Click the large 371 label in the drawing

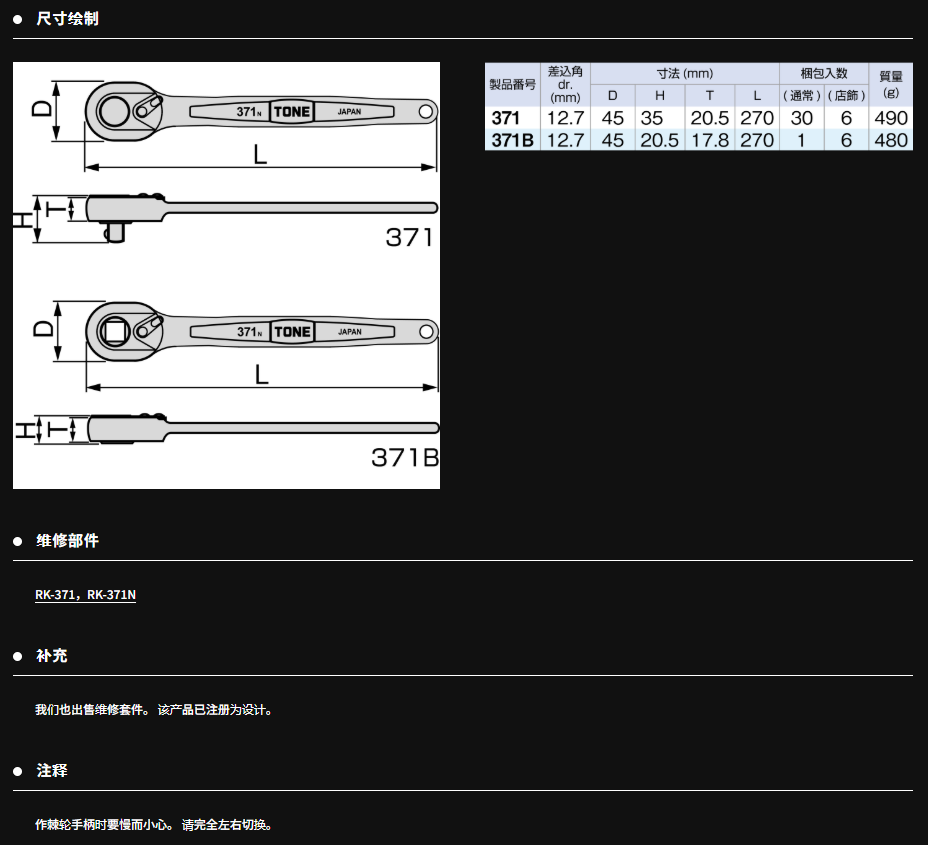409,237
